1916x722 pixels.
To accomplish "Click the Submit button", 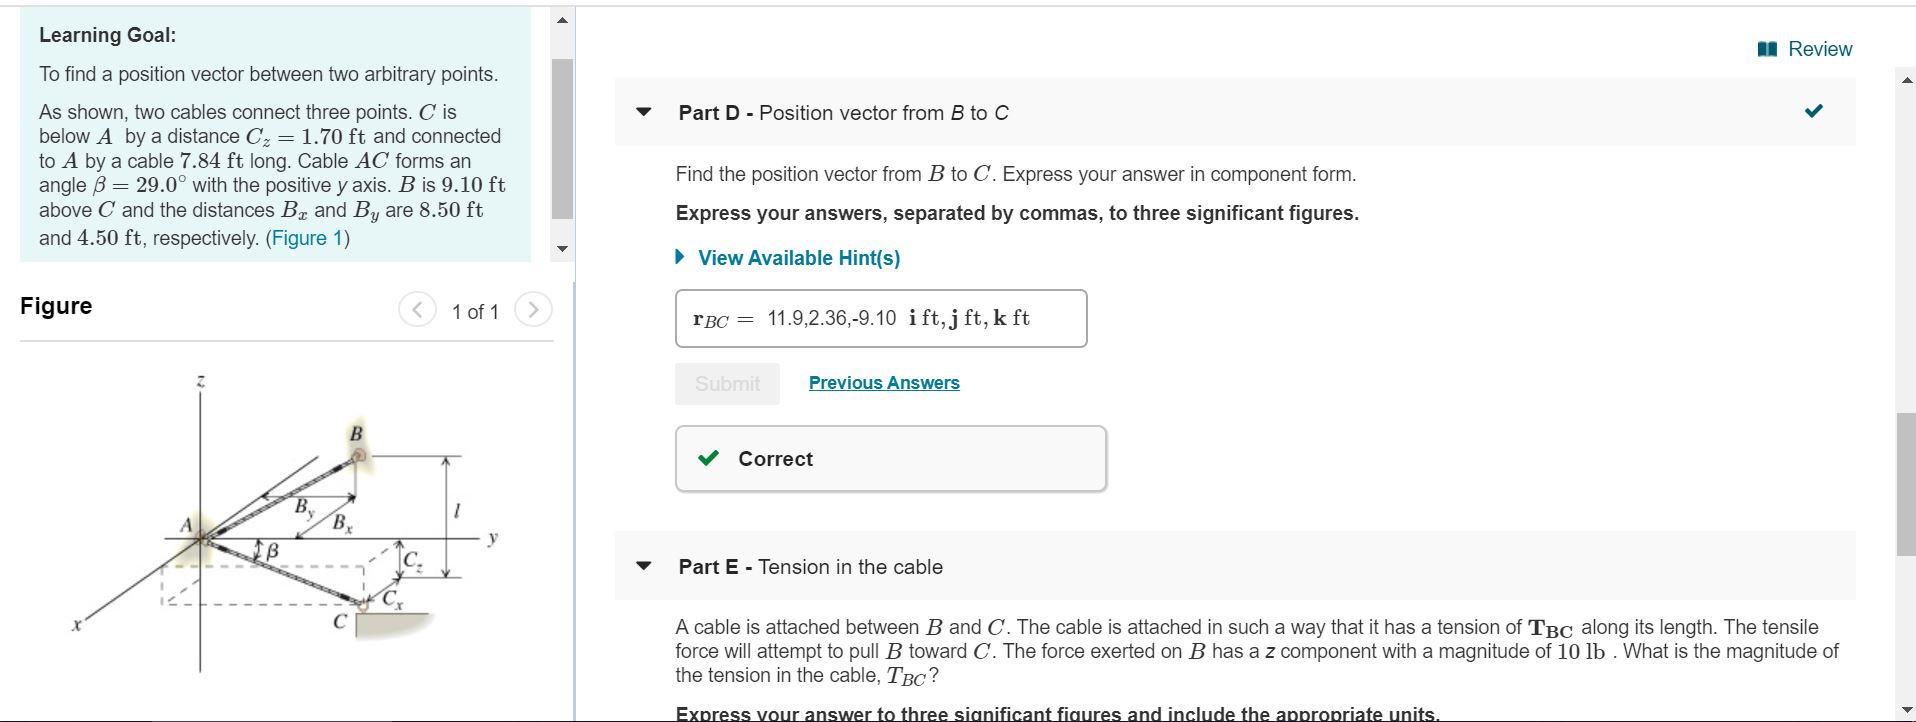I will point(727,383).
